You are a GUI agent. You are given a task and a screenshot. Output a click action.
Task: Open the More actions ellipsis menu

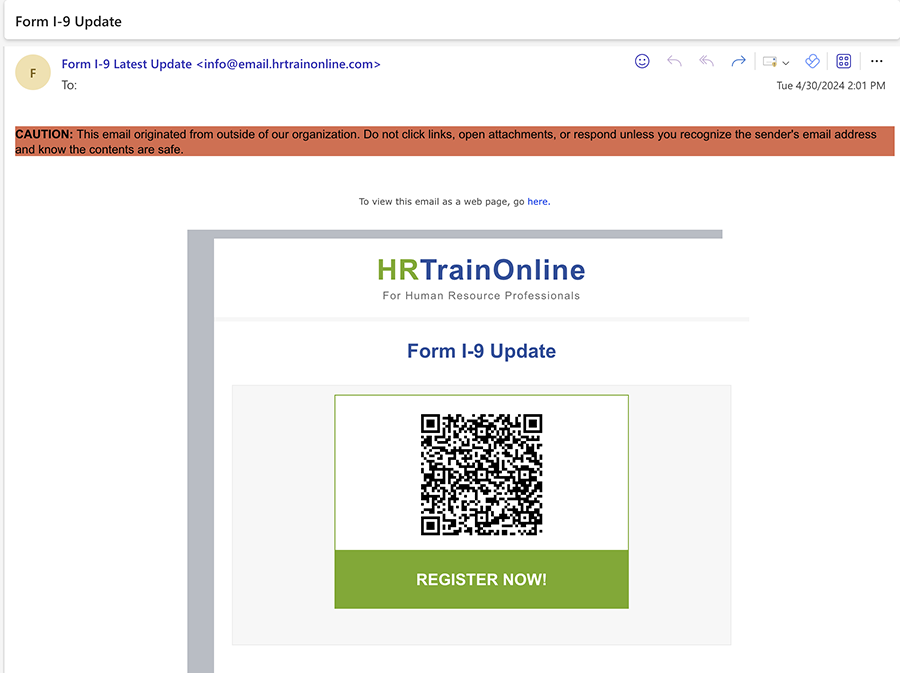(x=877, y=61)
